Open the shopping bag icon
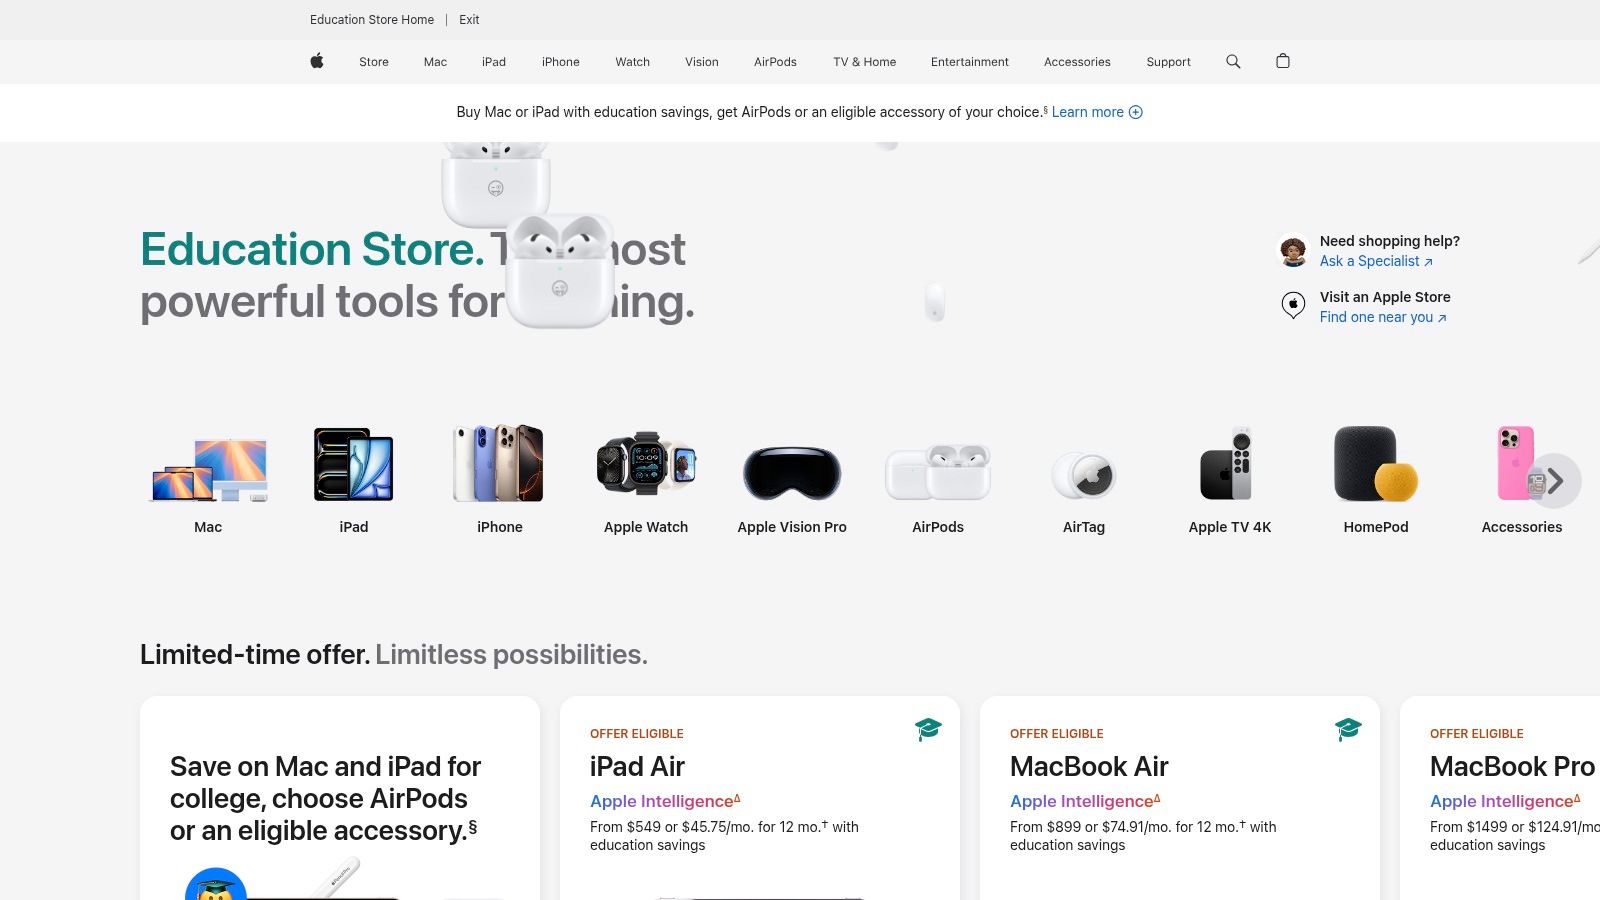This screenshot has height=900, width=1600. [1283, 61]
